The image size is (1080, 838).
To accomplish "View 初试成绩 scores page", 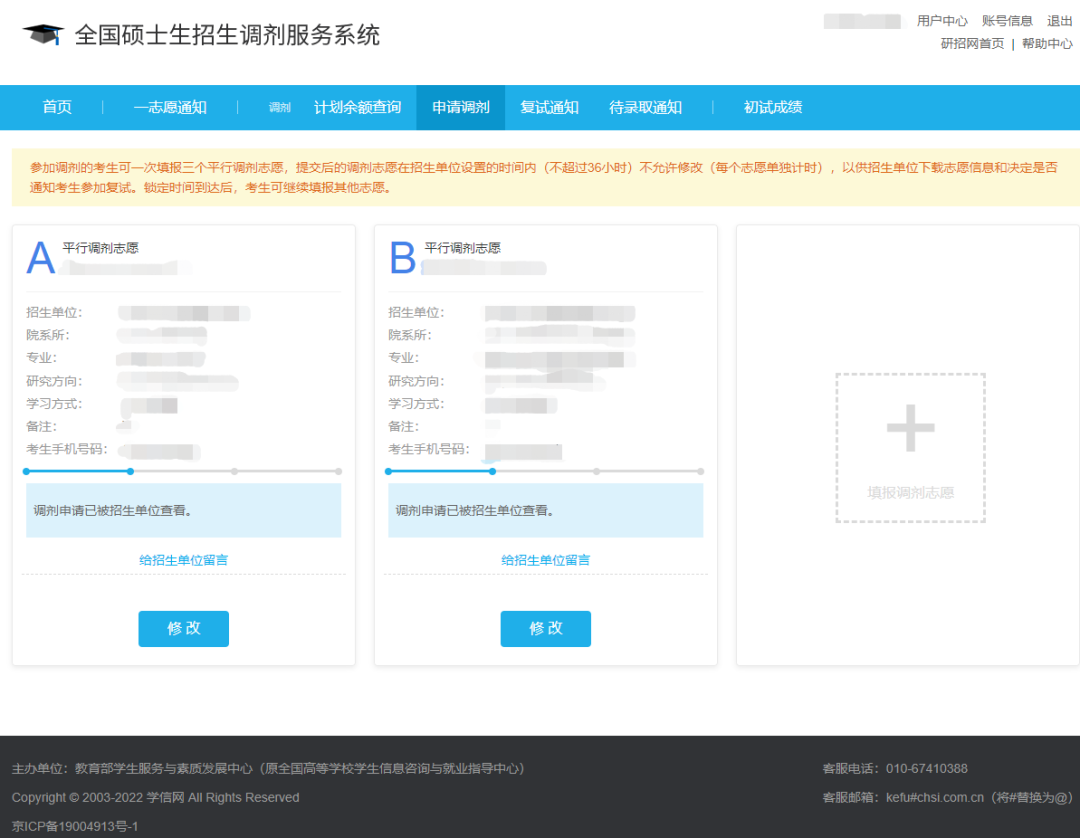I will tap(772, 107).
